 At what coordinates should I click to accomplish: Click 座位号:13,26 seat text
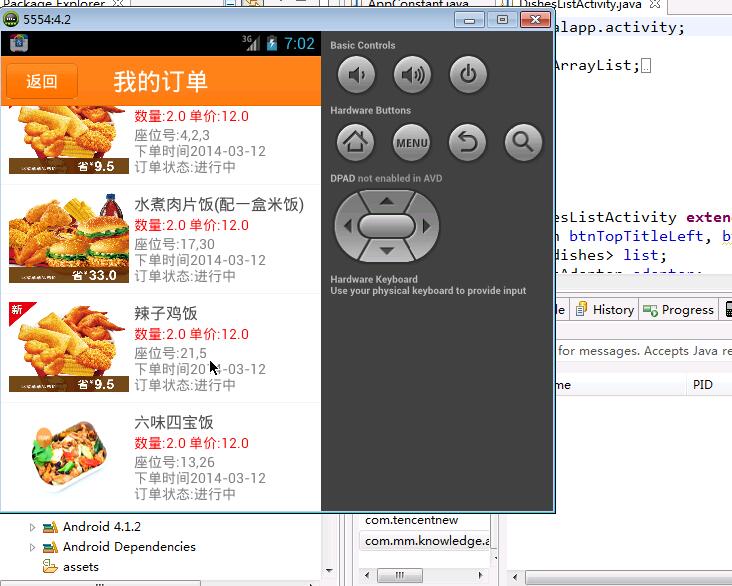[175, 462]
